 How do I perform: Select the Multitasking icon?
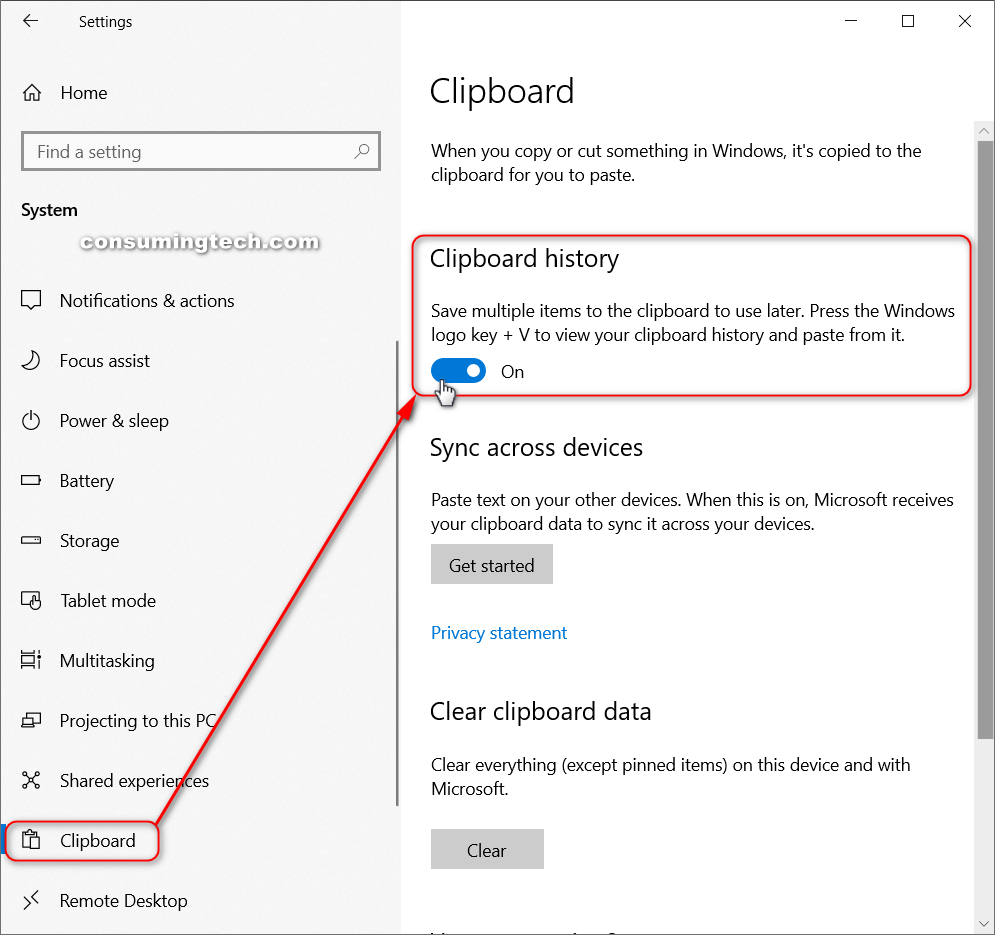tap(31, 660)
